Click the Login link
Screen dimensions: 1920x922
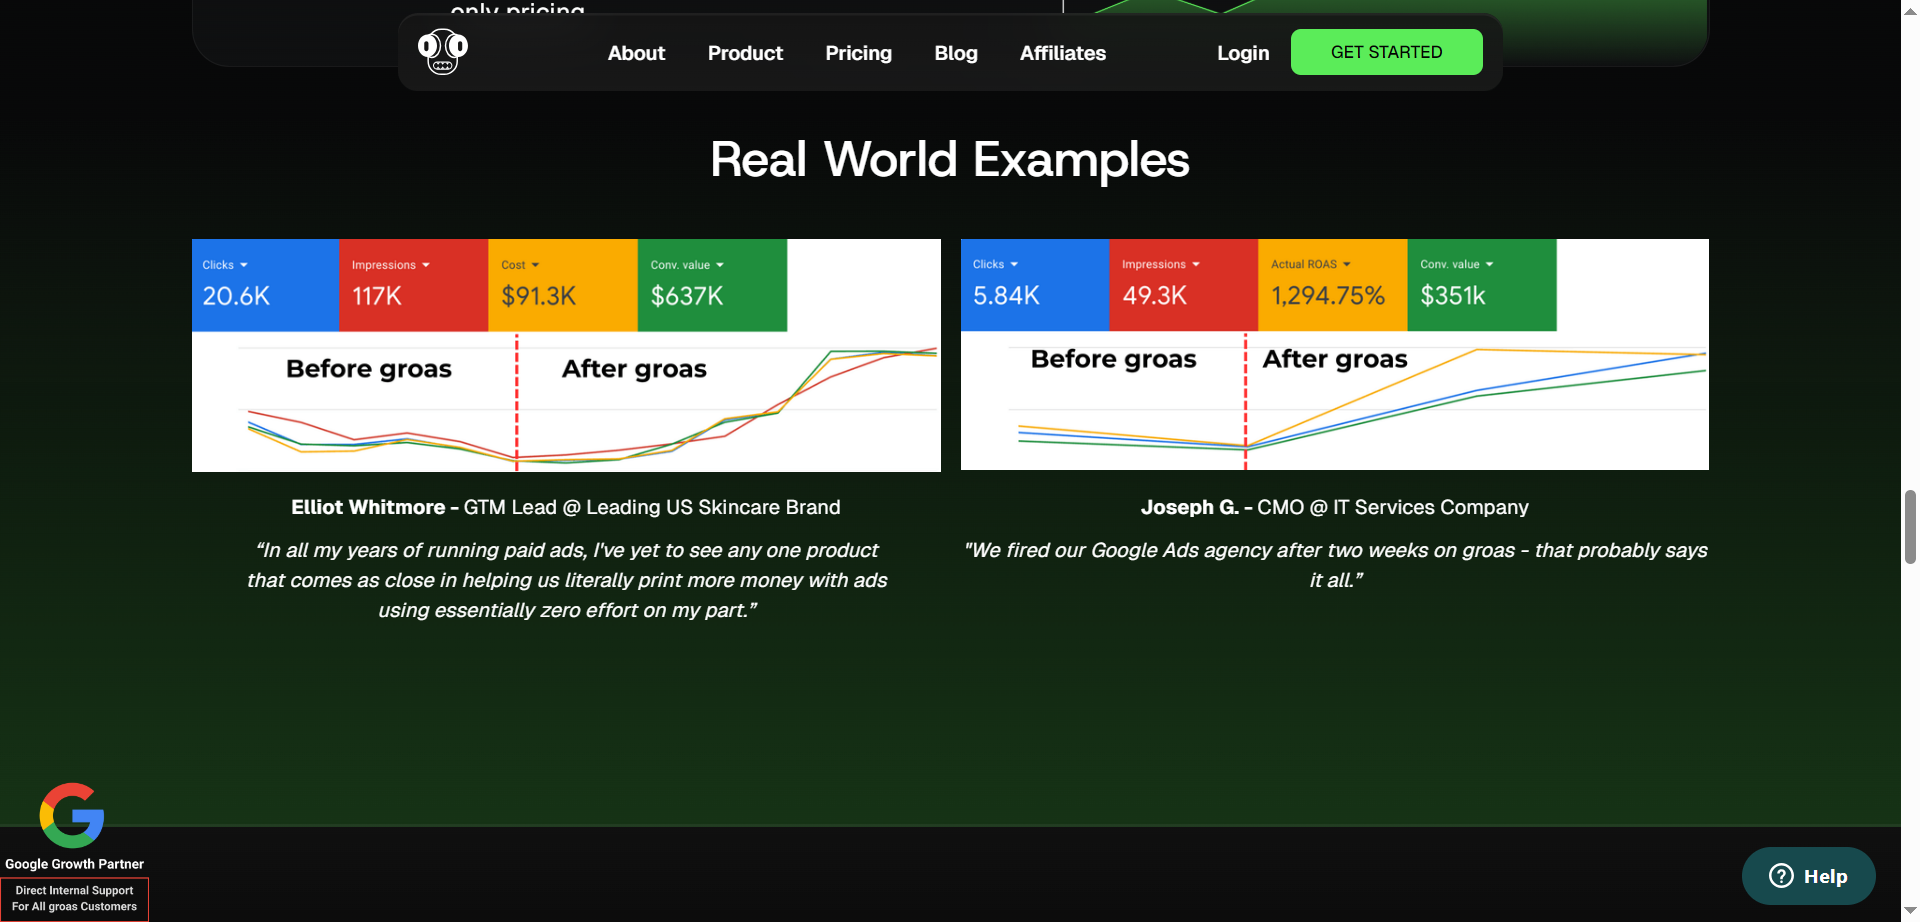coord(1243,53)
